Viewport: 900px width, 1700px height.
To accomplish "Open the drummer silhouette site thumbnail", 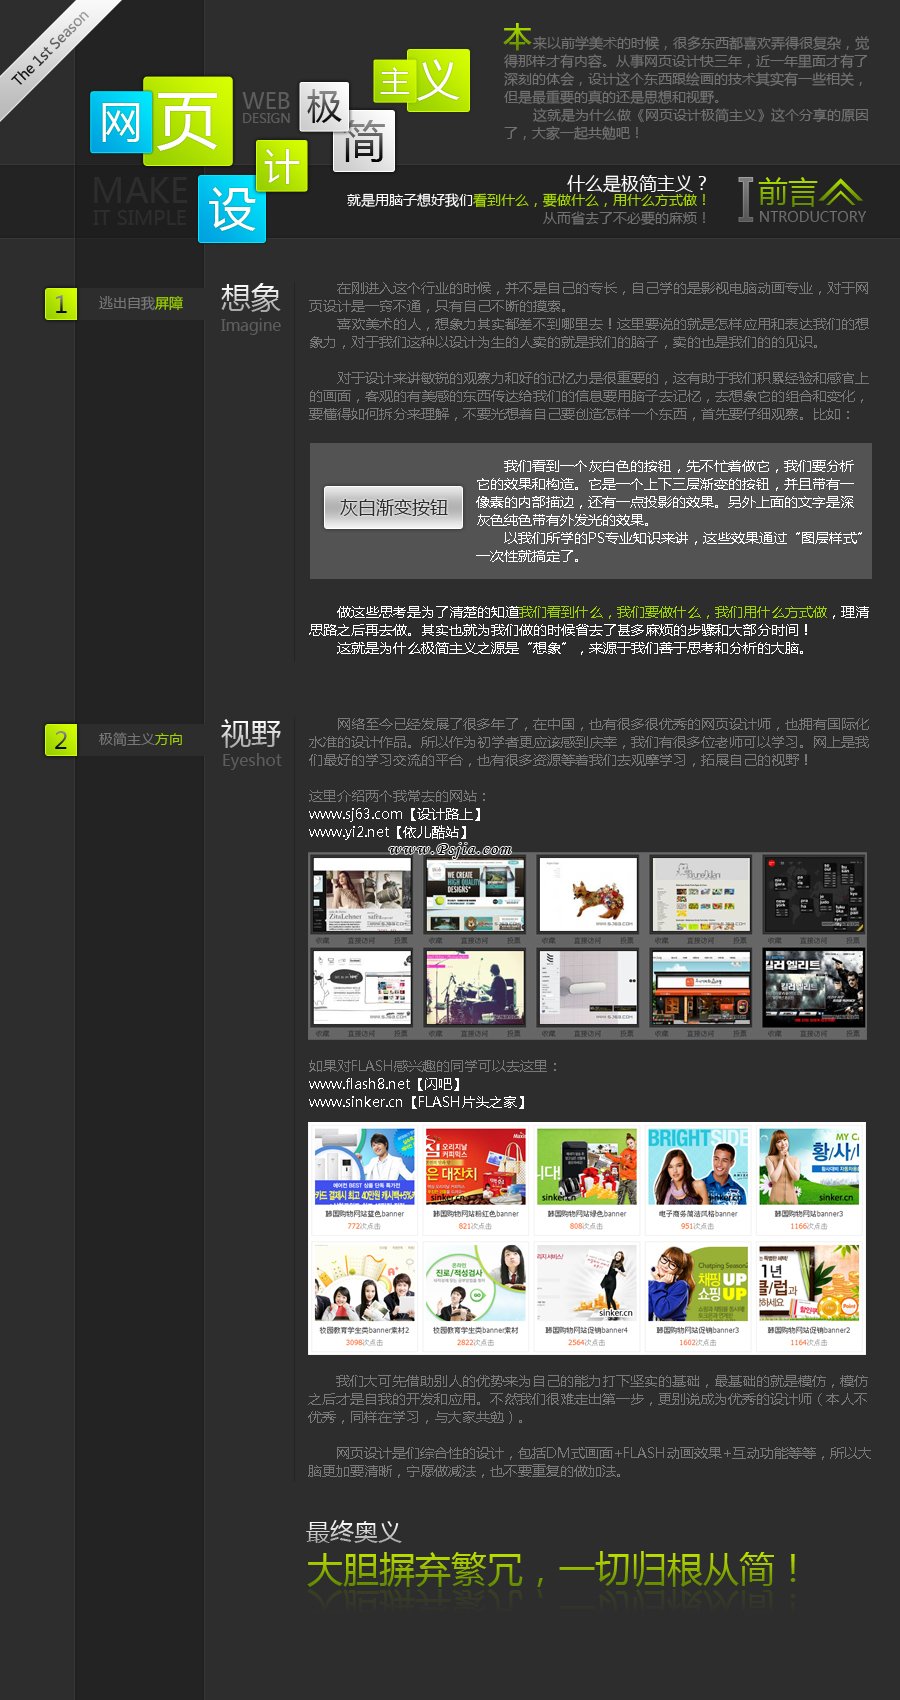I will [x=474, y=988].
